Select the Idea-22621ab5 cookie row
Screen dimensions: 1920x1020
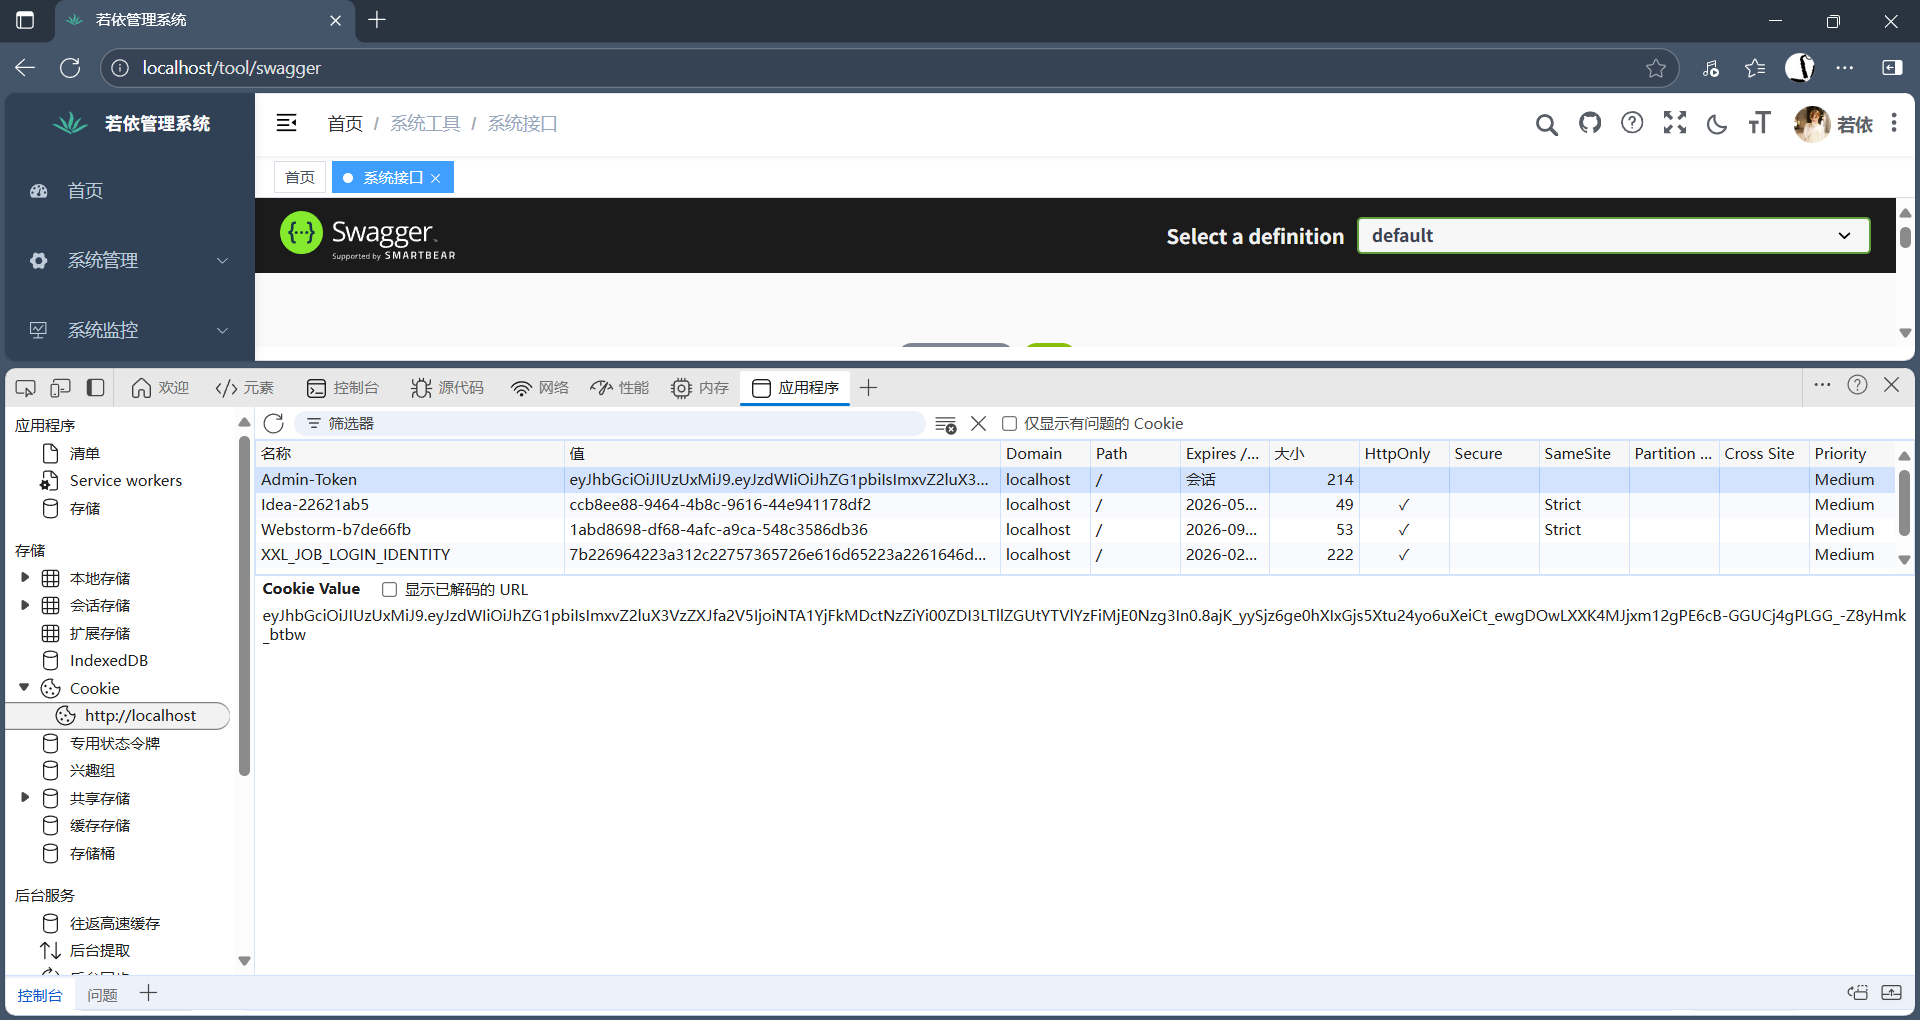pos(1075,505)
